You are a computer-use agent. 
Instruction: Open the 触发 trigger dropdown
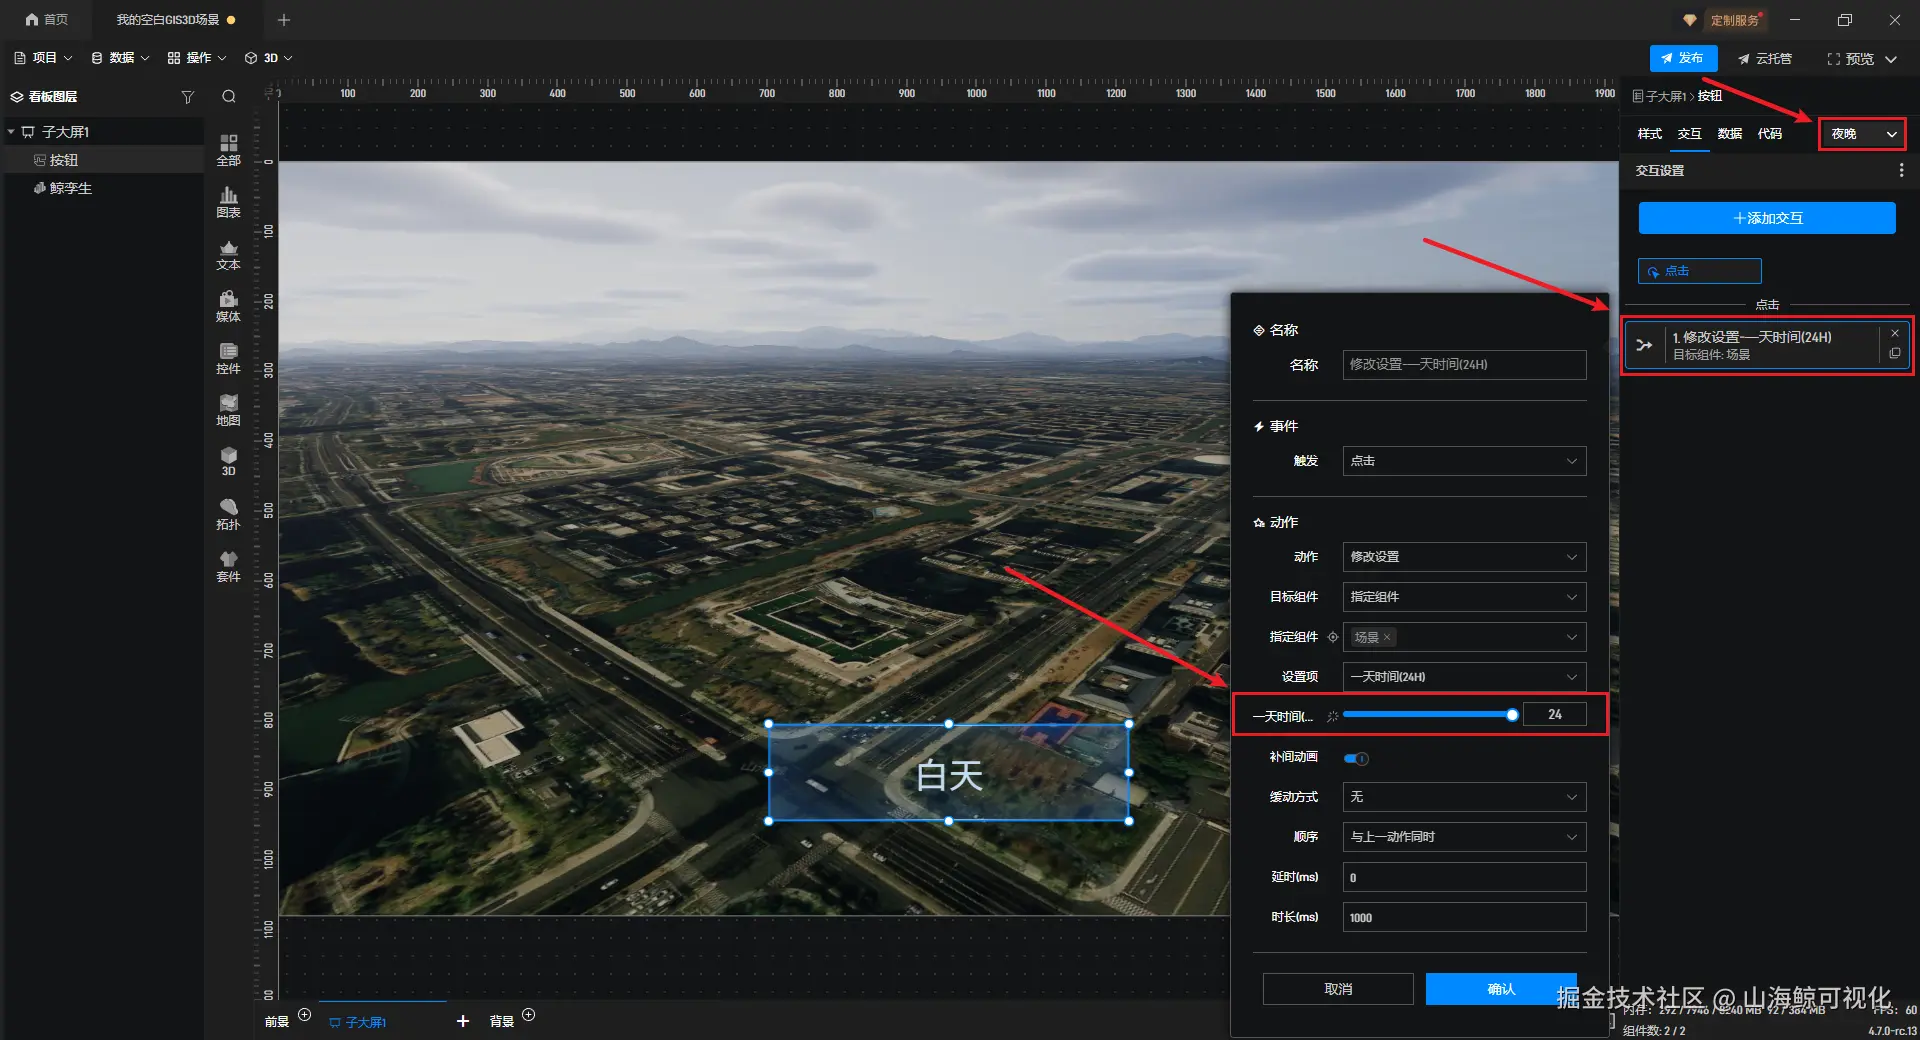pos(1464,461)
